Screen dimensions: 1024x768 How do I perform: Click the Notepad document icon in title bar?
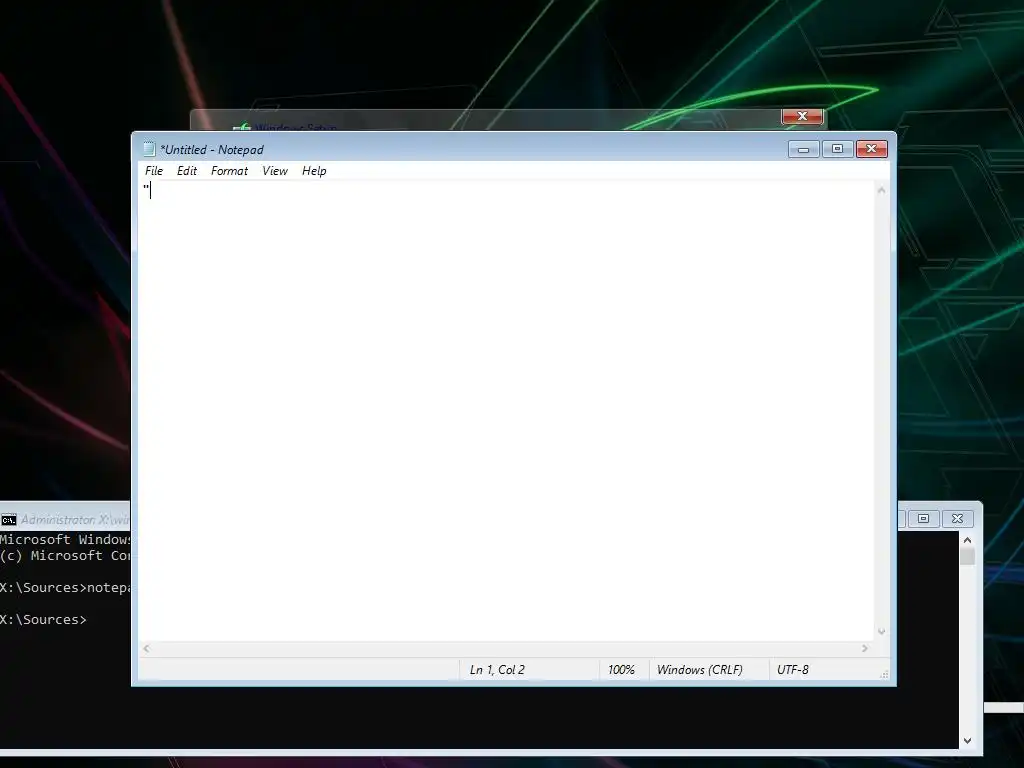click(x=149, y=150)
